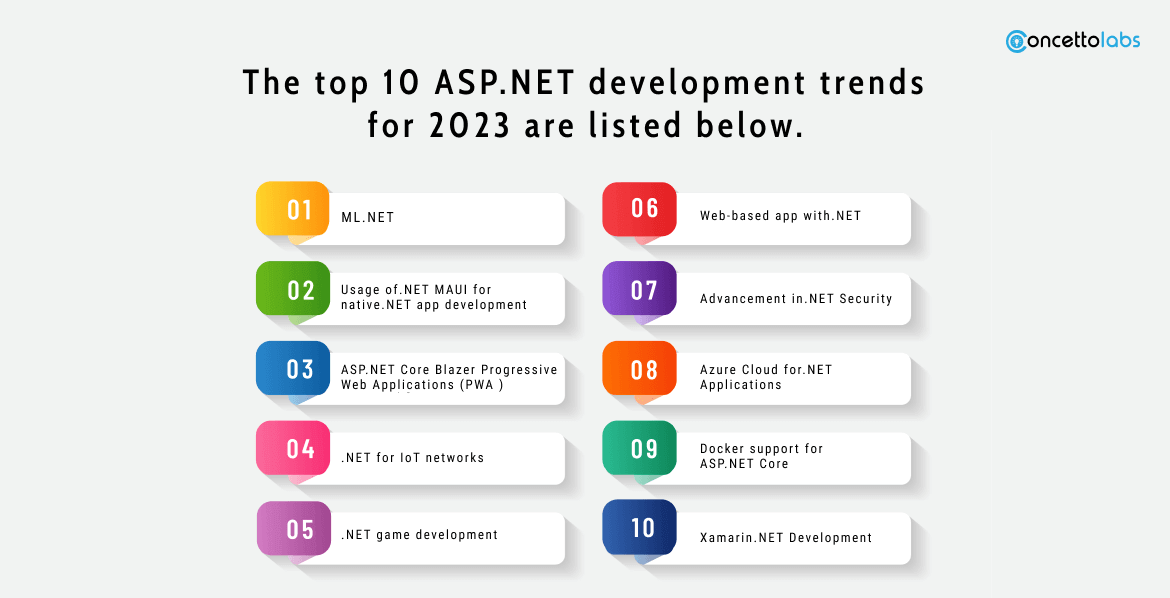Select Xamarin.NET Development entry

785,538
